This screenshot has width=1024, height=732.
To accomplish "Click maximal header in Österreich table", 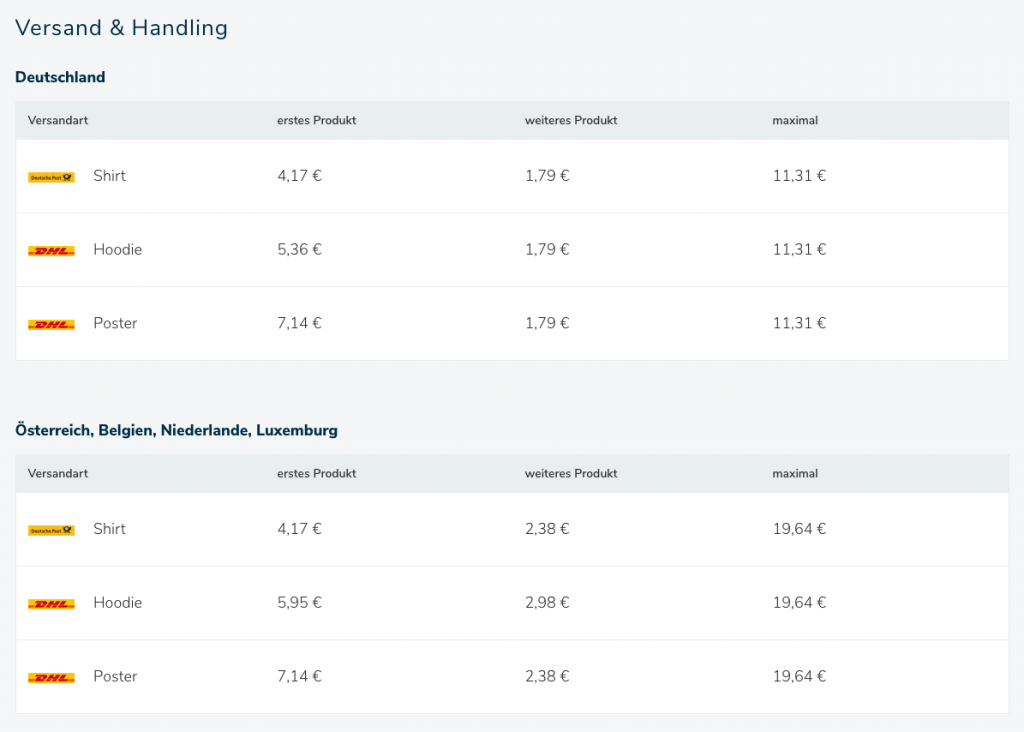I will [795, 473].
